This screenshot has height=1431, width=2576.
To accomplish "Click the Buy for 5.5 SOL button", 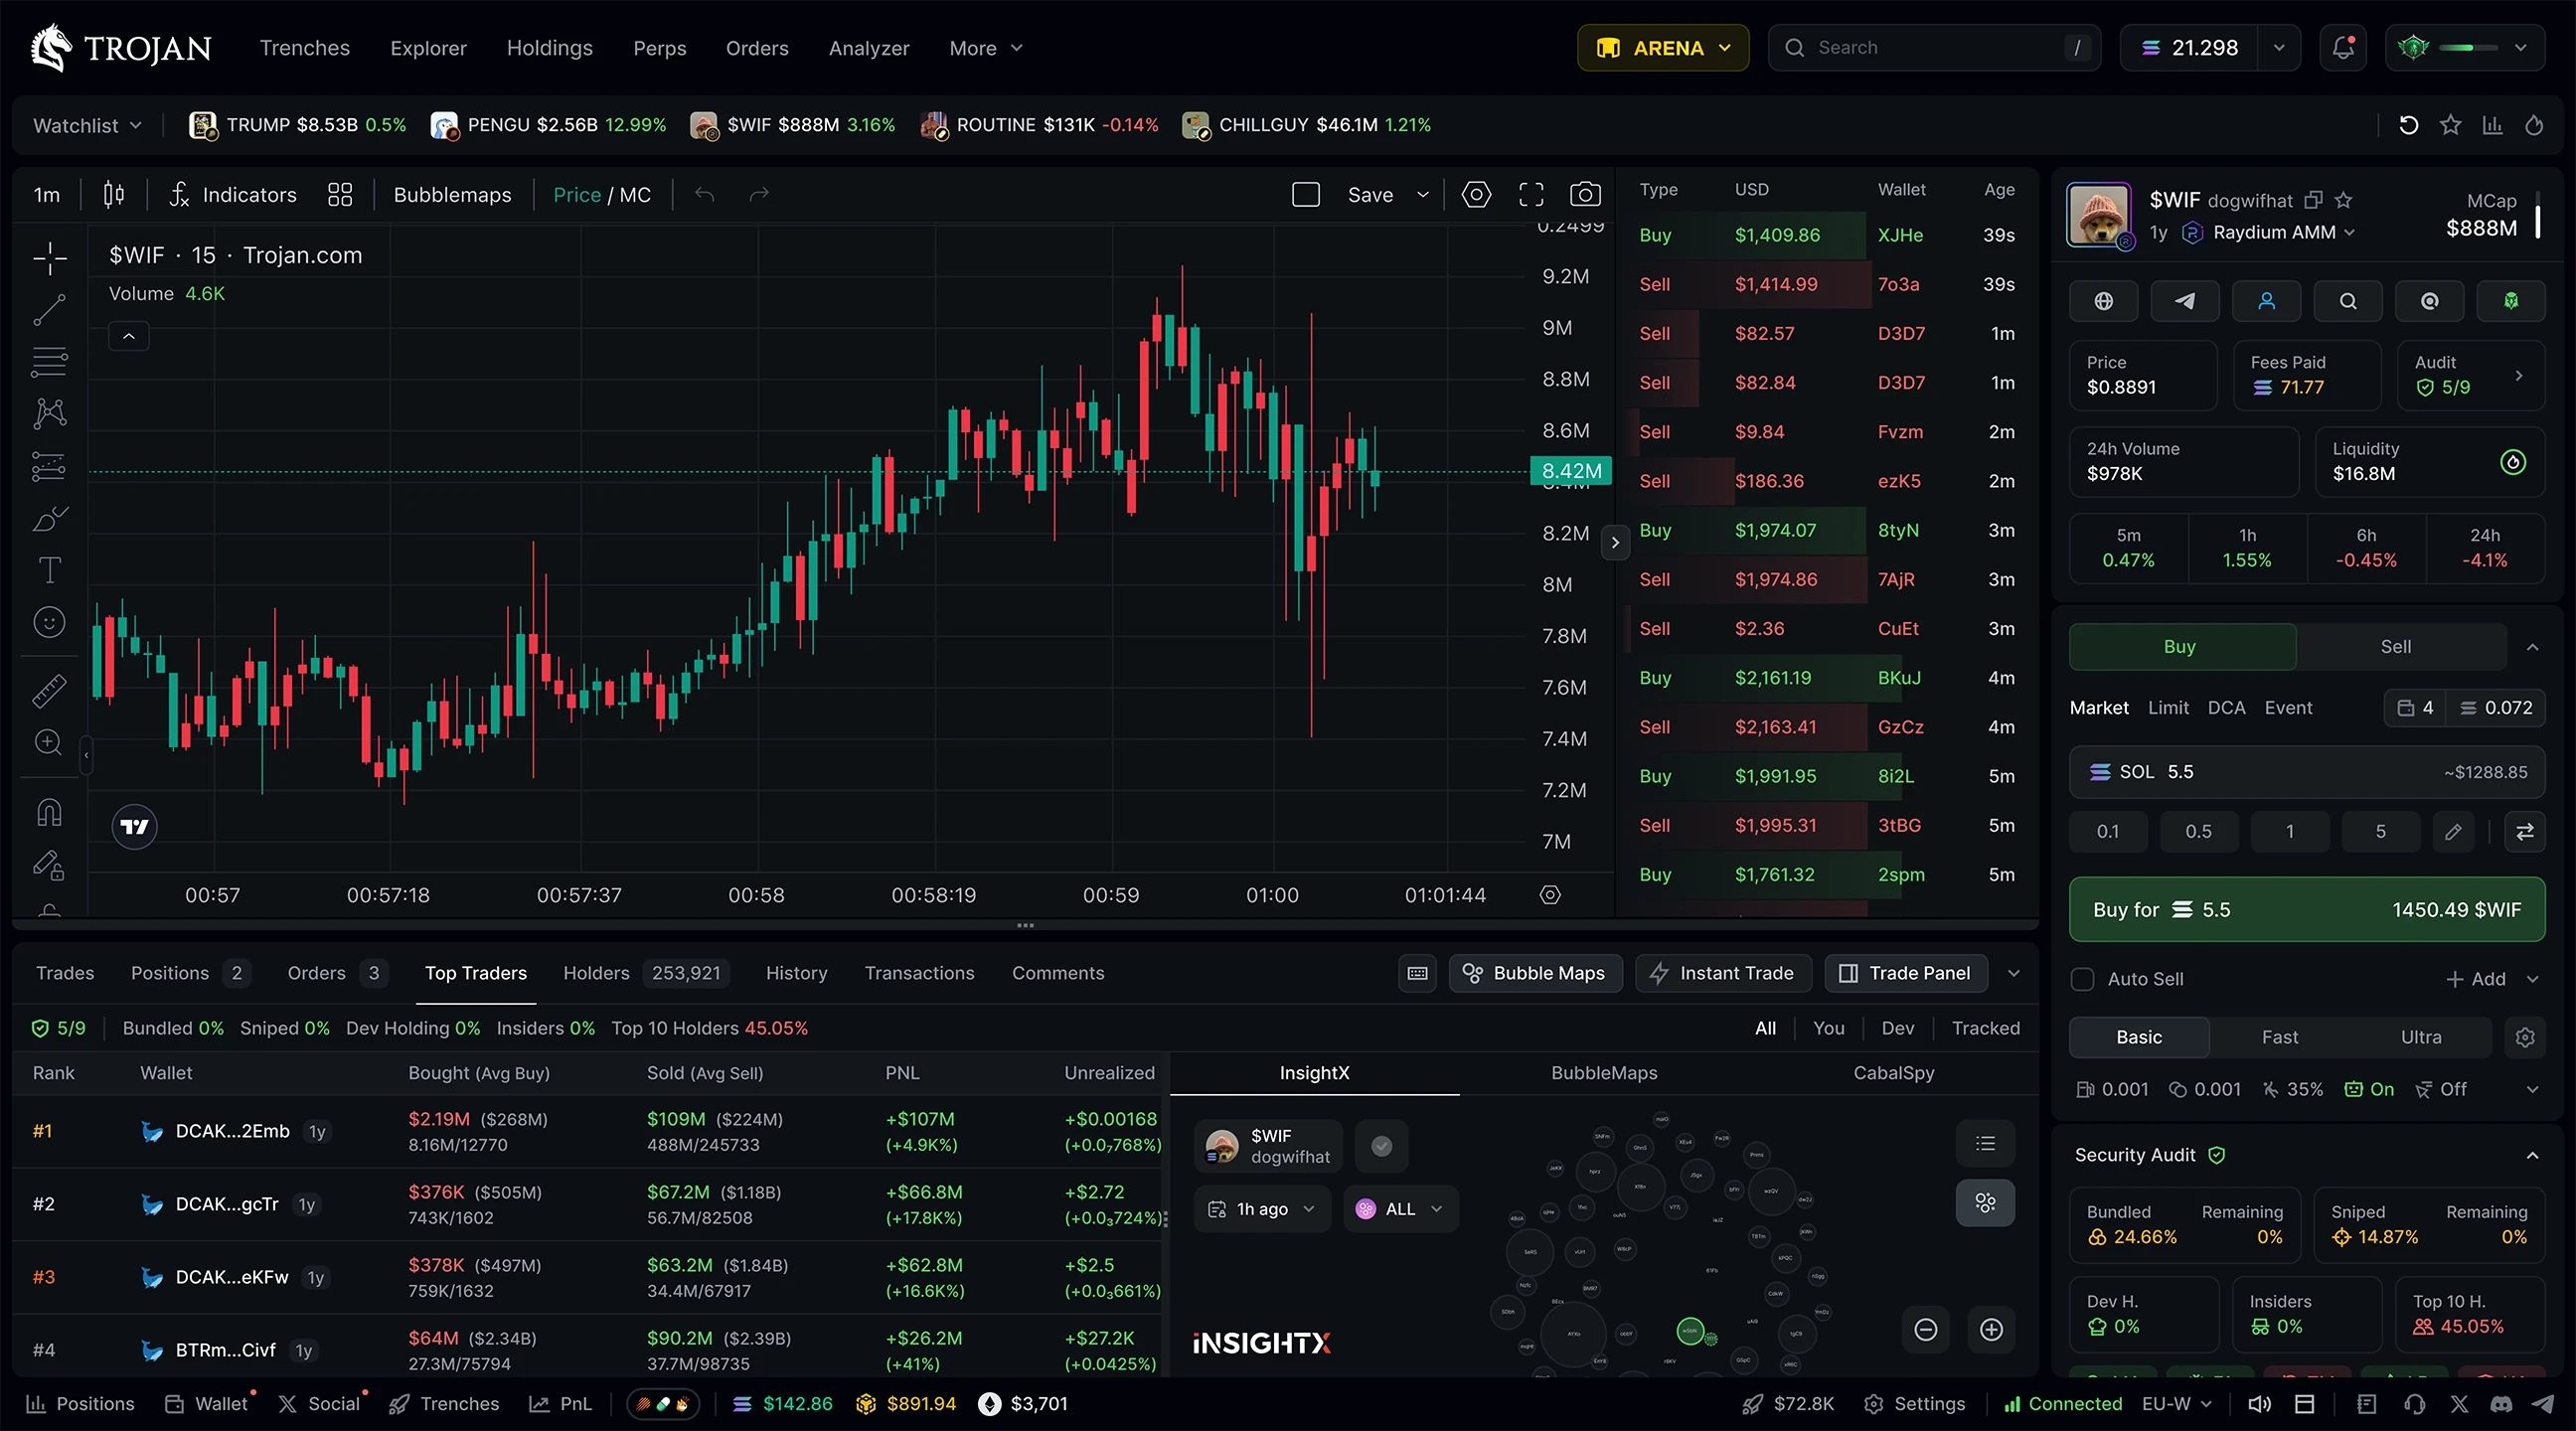I will tap(2306, 910).
